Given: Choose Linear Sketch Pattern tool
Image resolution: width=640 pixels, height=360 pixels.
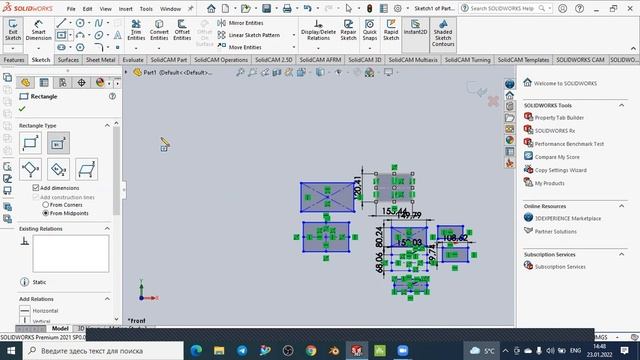Looking at the screenshot, I should [x=249, y=35].
